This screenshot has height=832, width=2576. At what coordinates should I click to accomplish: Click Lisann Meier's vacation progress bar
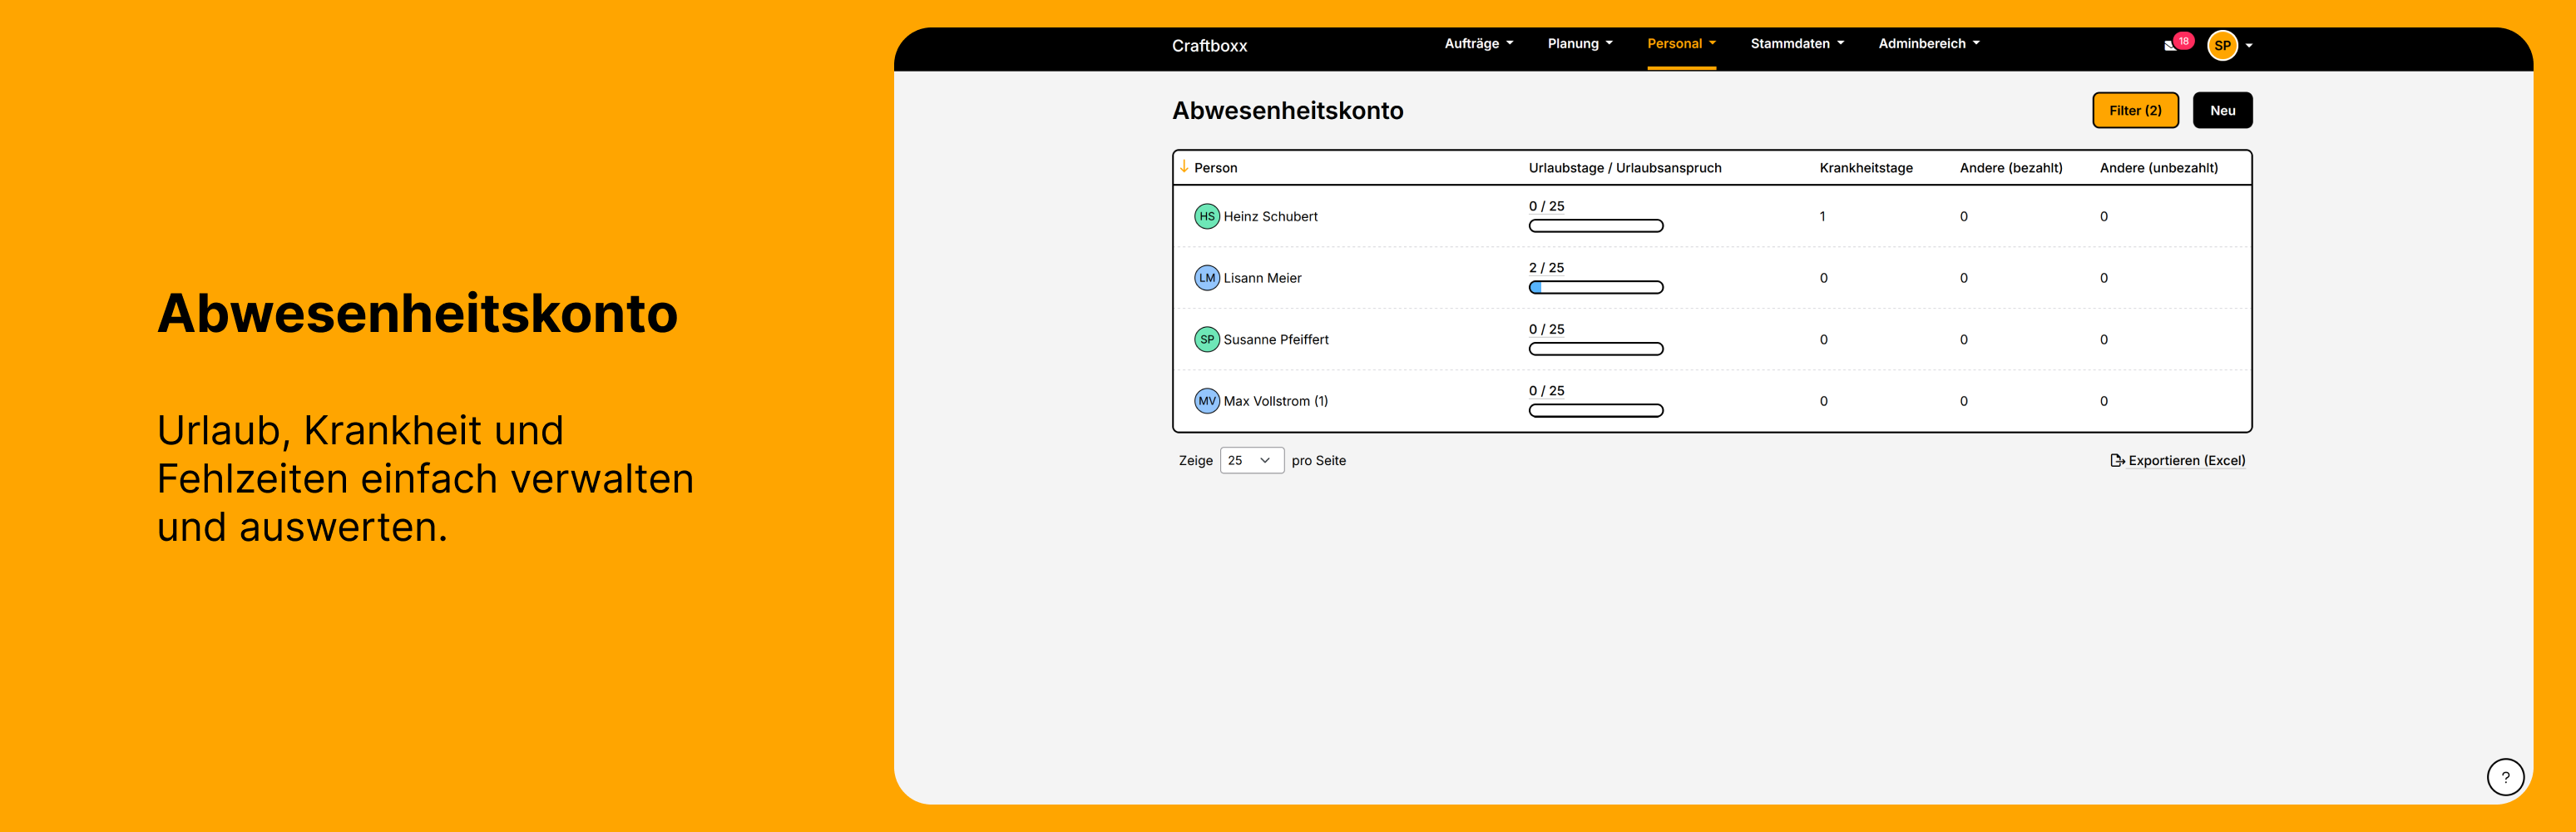coord(1595,288)
